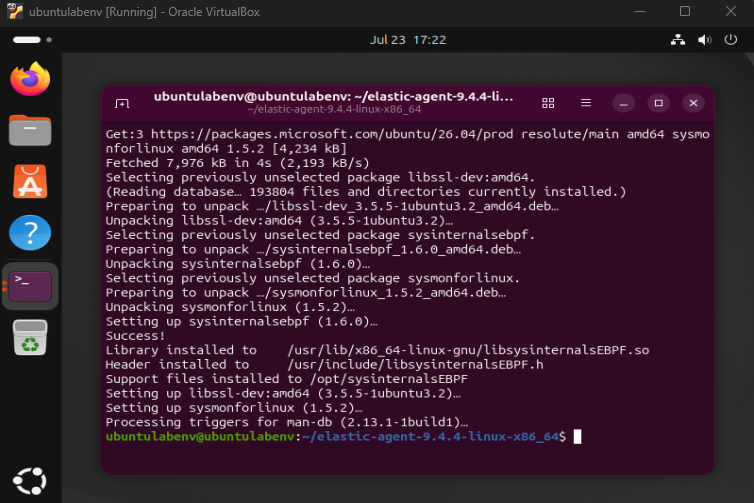Open the Activities workspace indicator
This screenshot has height=503, width=754.
[32, 39]
